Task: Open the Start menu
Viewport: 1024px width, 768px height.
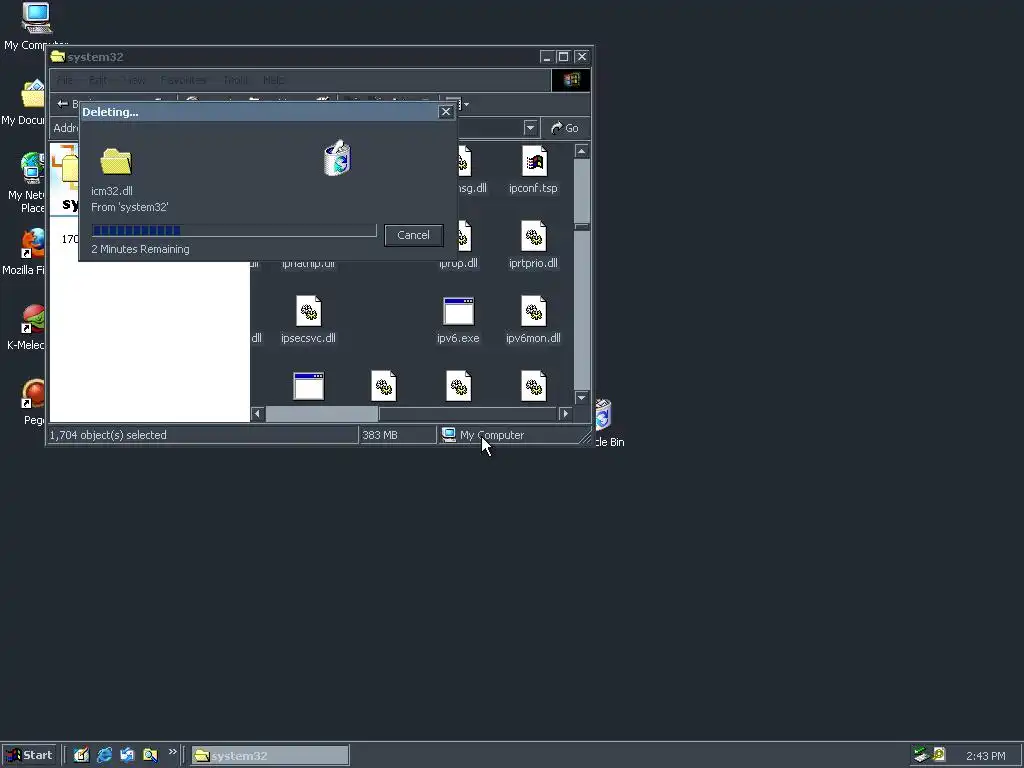Action: (x=30, y=756)
